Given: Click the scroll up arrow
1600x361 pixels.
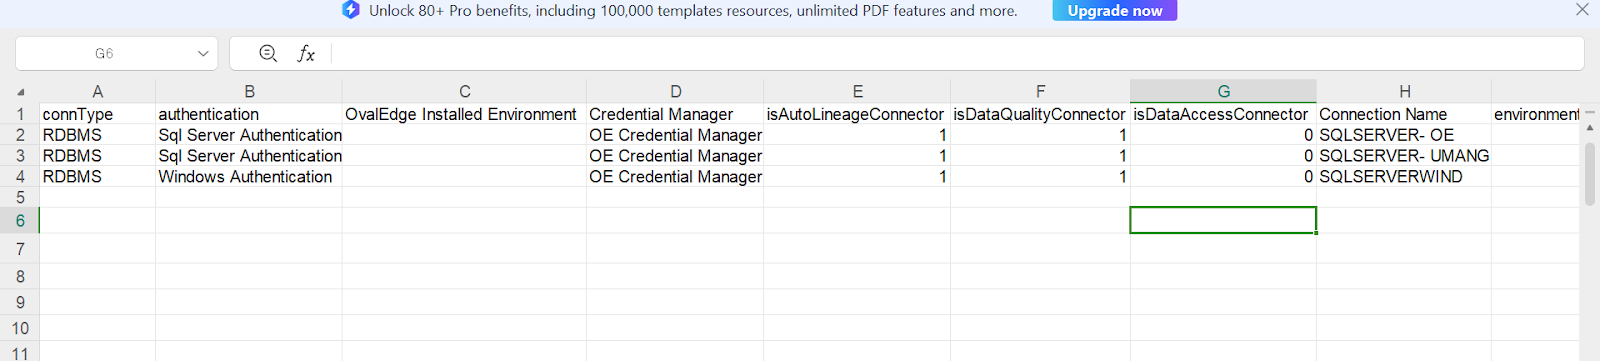Looking at the screenshot, I should coord(1590,129).
